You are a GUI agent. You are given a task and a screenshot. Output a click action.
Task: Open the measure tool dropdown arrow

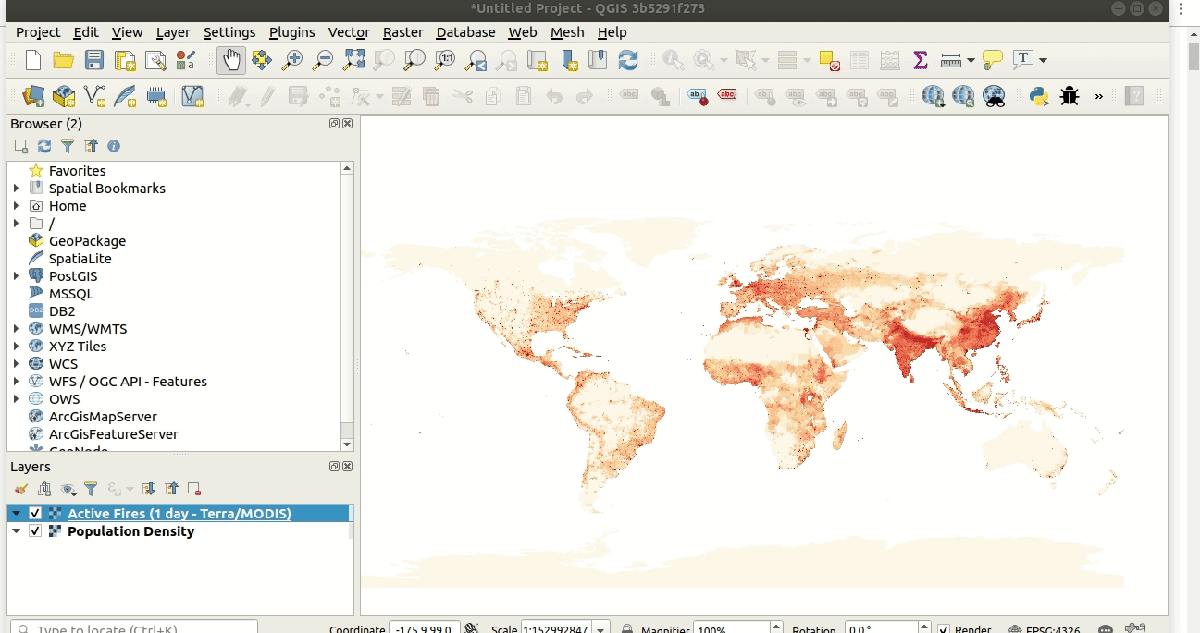pyautogui.click(x=971, y=60)
